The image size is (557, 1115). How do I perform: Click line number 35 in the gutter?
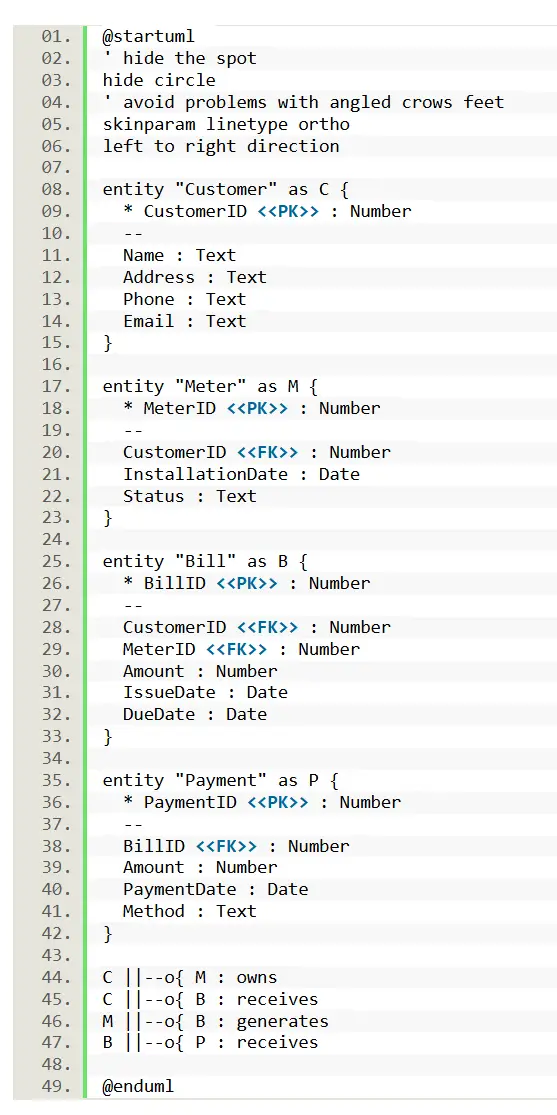coord(55,780)
